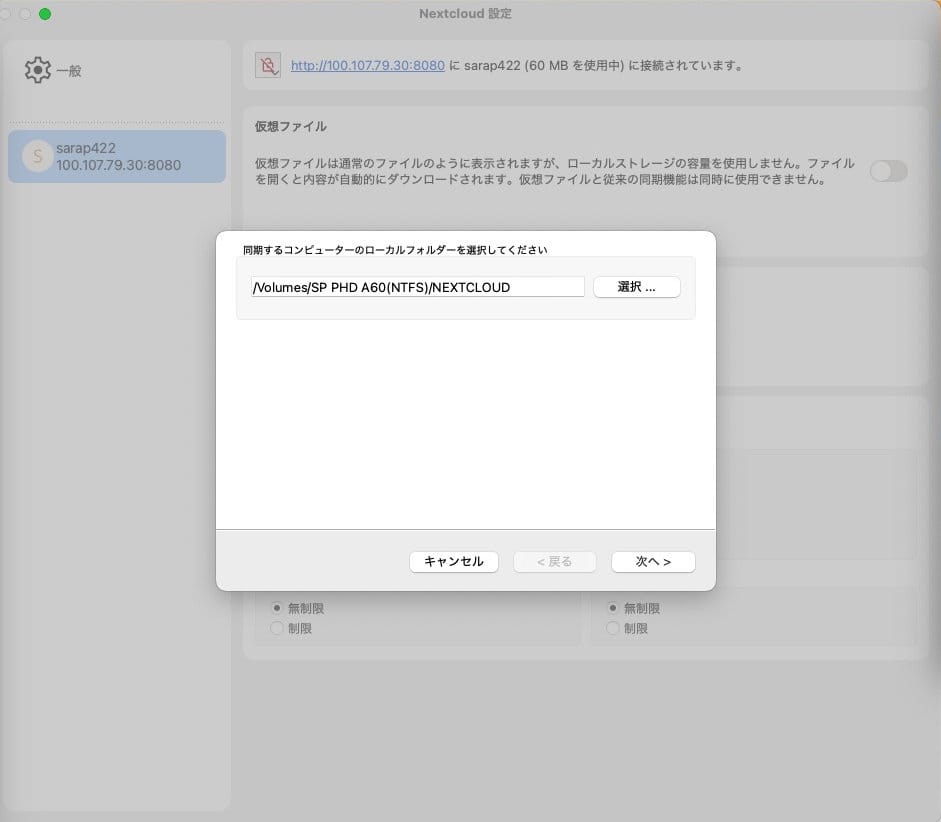This screenshot has width=941, height=822.
Task: Click the キャンセル cancel button
Action: pyautogui.click(x=454, y=562)
